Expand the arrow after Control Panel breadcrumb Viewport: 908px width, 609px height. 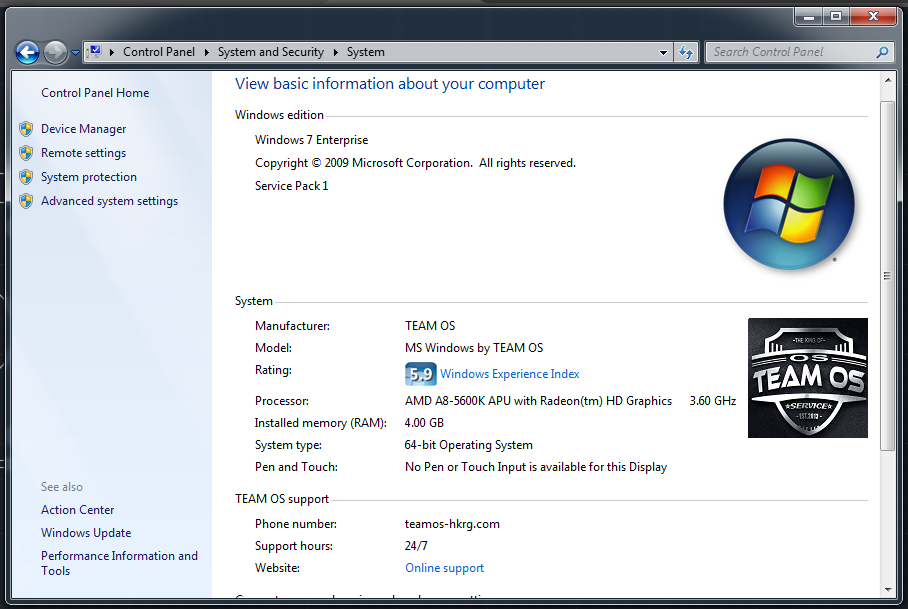(207, 52)
